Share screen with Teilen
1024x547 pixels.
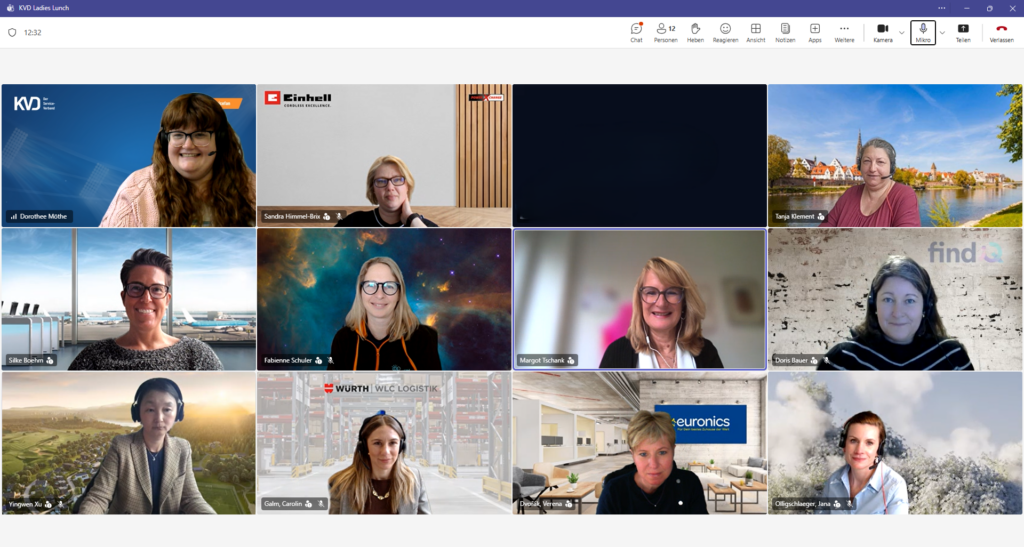pos(963,32)
